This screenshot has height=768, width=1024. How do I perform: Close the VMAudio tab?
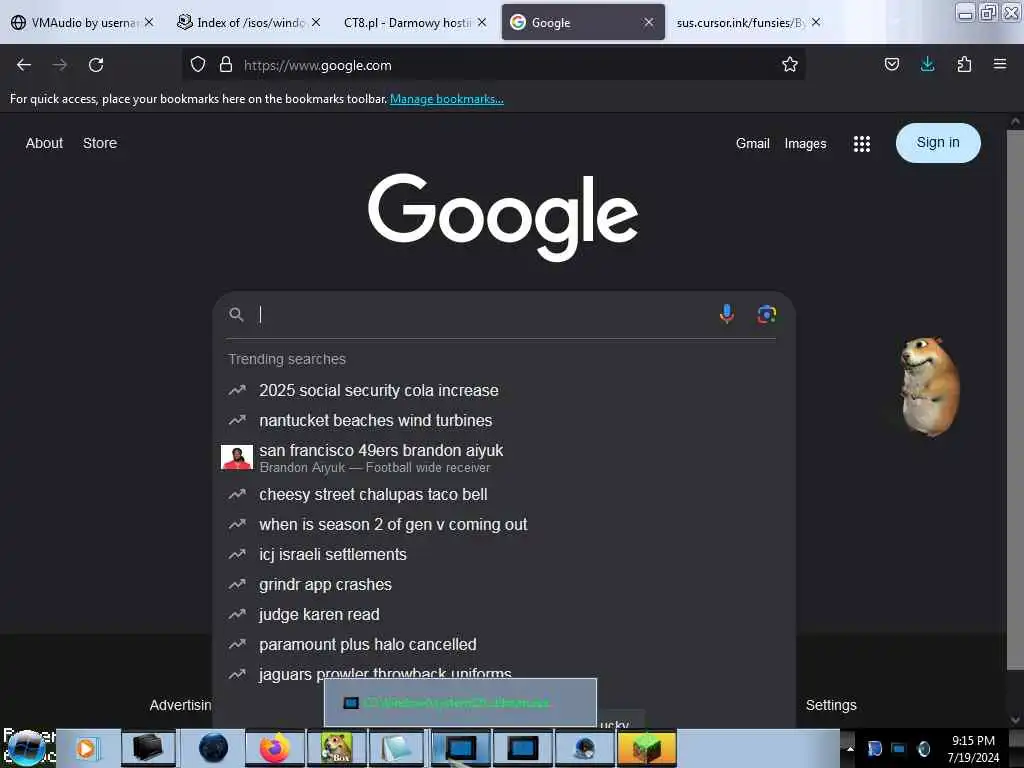149,22
